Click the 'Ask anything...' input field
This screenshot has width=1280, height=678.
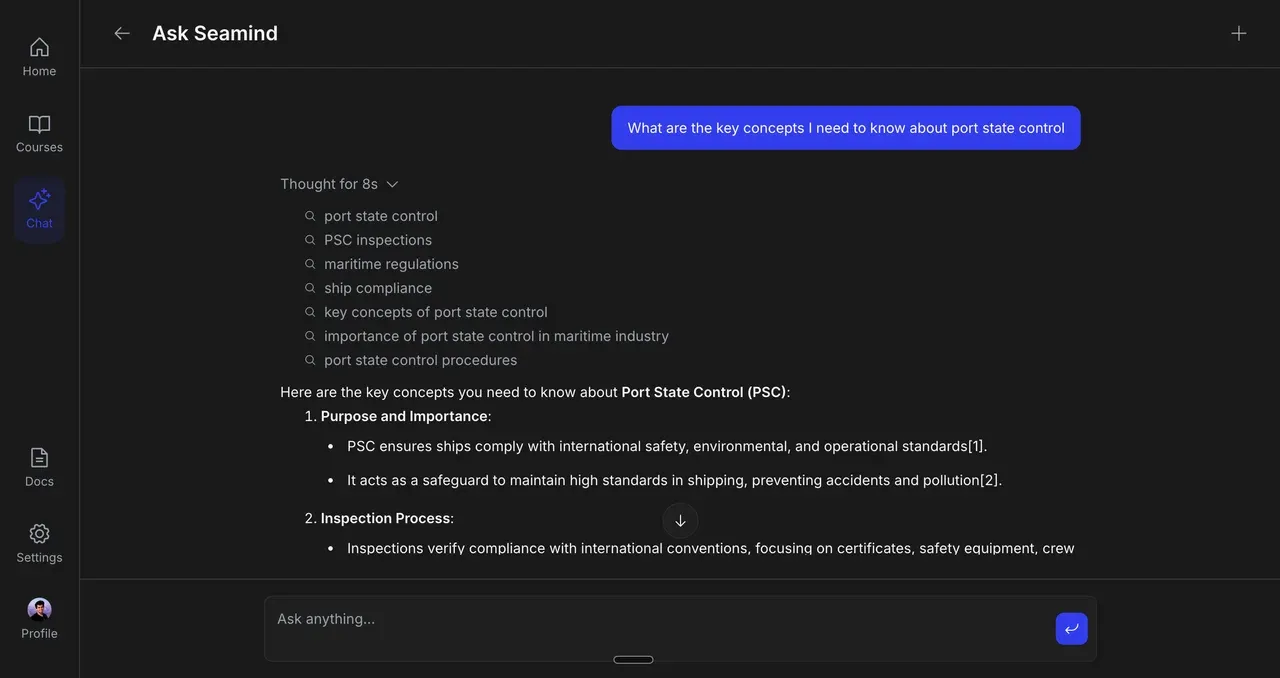click(660, 620)
